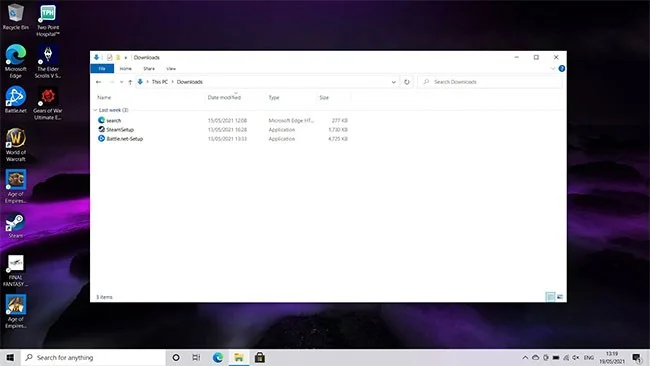Select The Elder Scrolls V desktop icon
This screenshot has height=366, width=650.
[x=48, y=61]
